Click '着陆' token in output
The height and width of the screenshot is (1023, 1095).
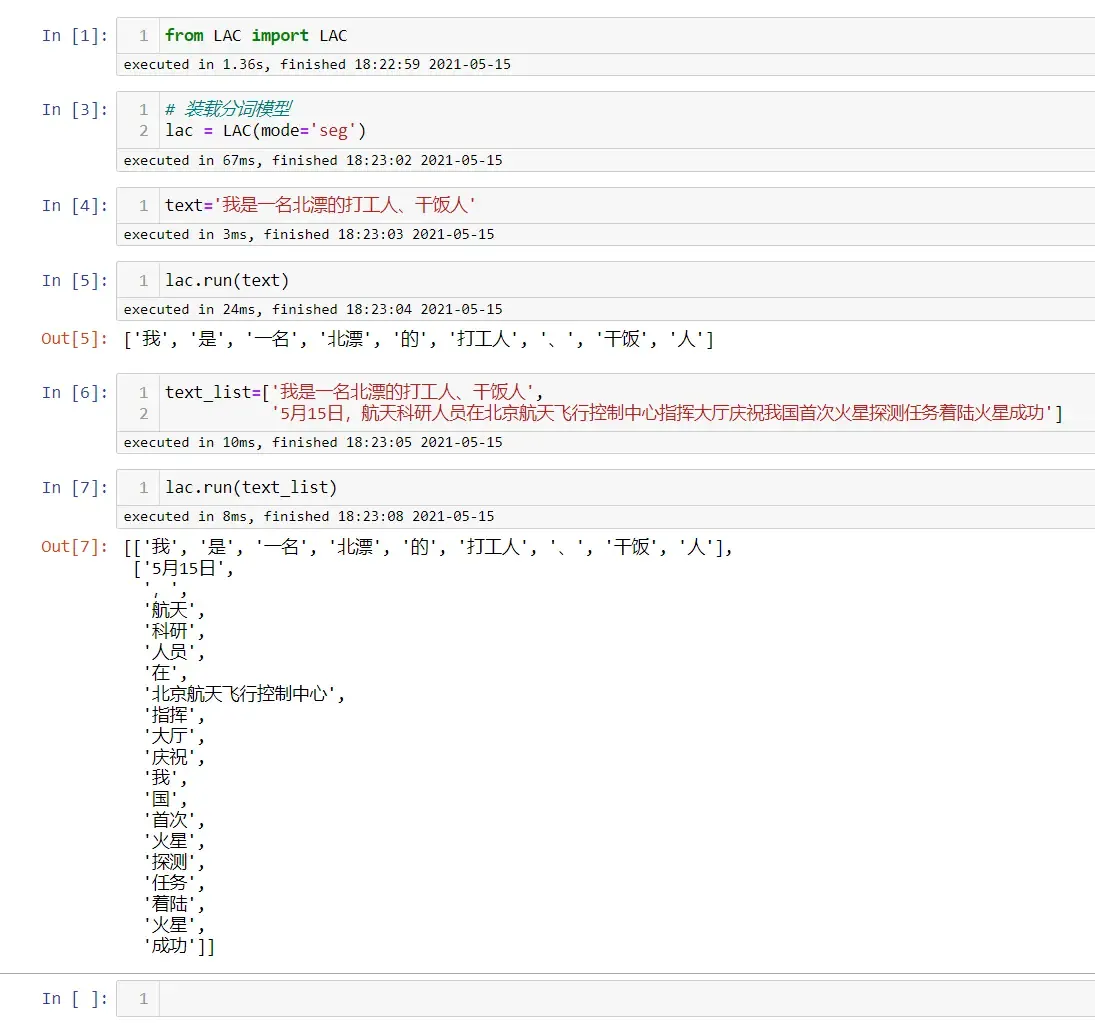click(x=170, y=904)
